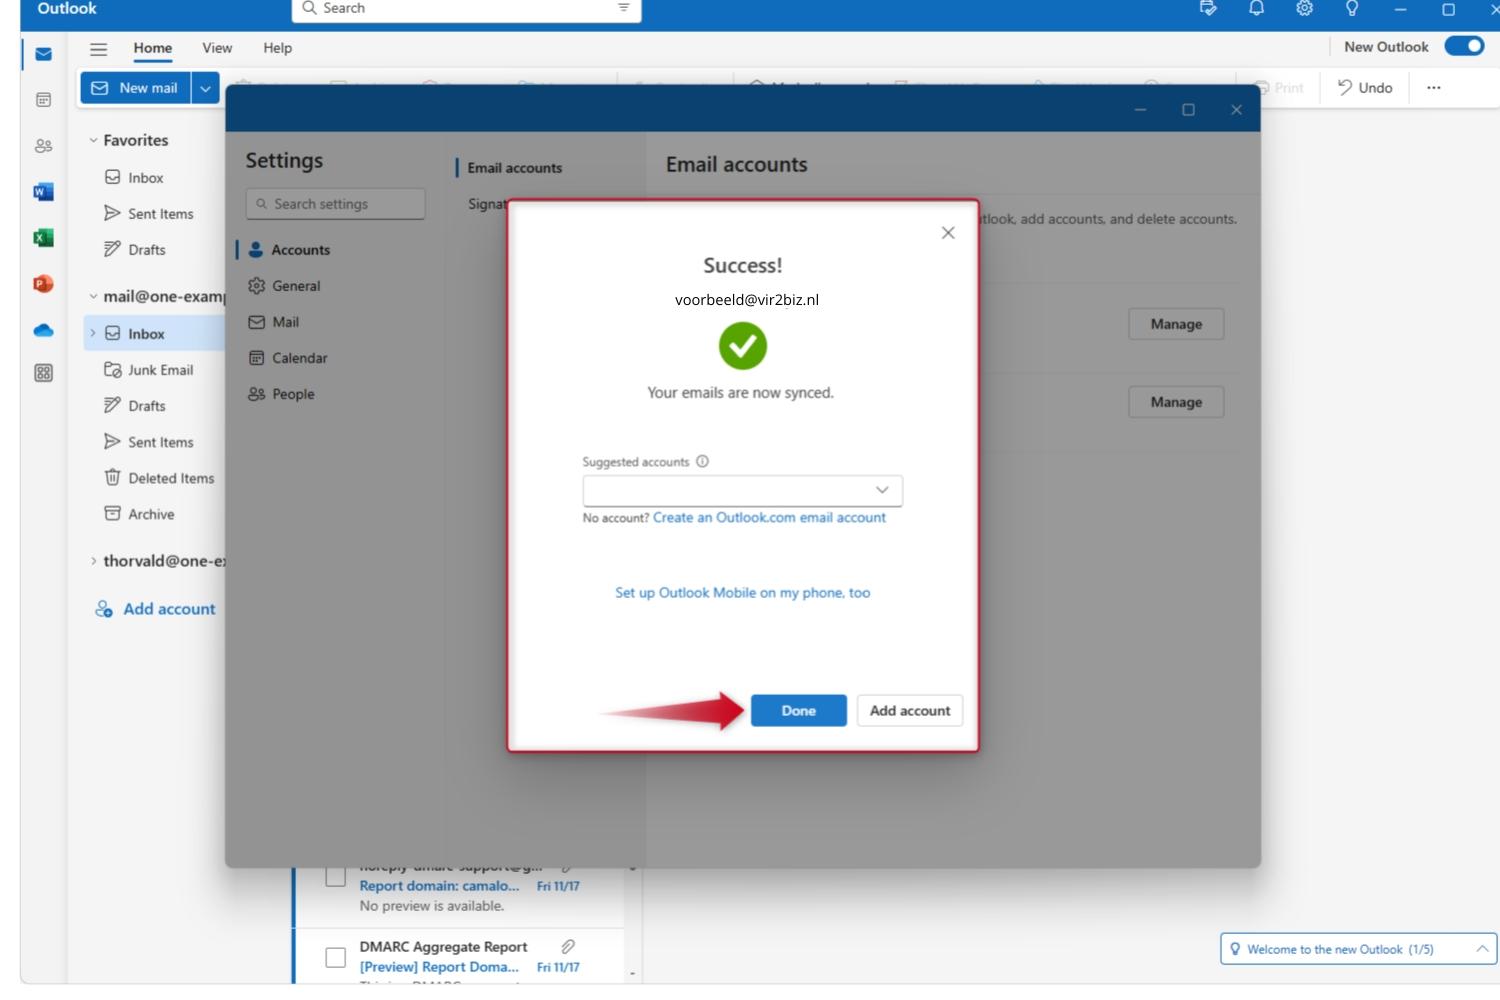Expand the Welcome to new Outlook tip
Screen dimensions: 1500x1000
(1482, 949)
